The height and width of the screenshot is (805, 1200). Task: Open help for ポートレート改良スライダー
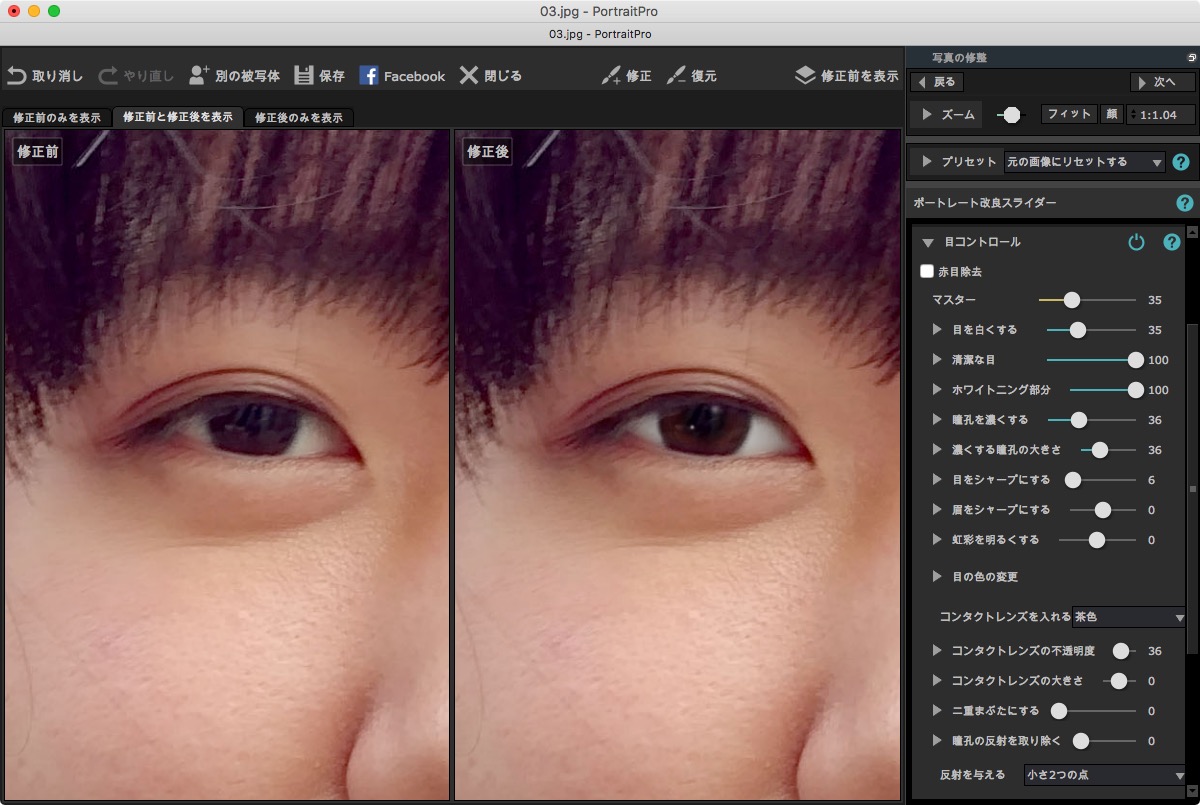[1185, 203]
